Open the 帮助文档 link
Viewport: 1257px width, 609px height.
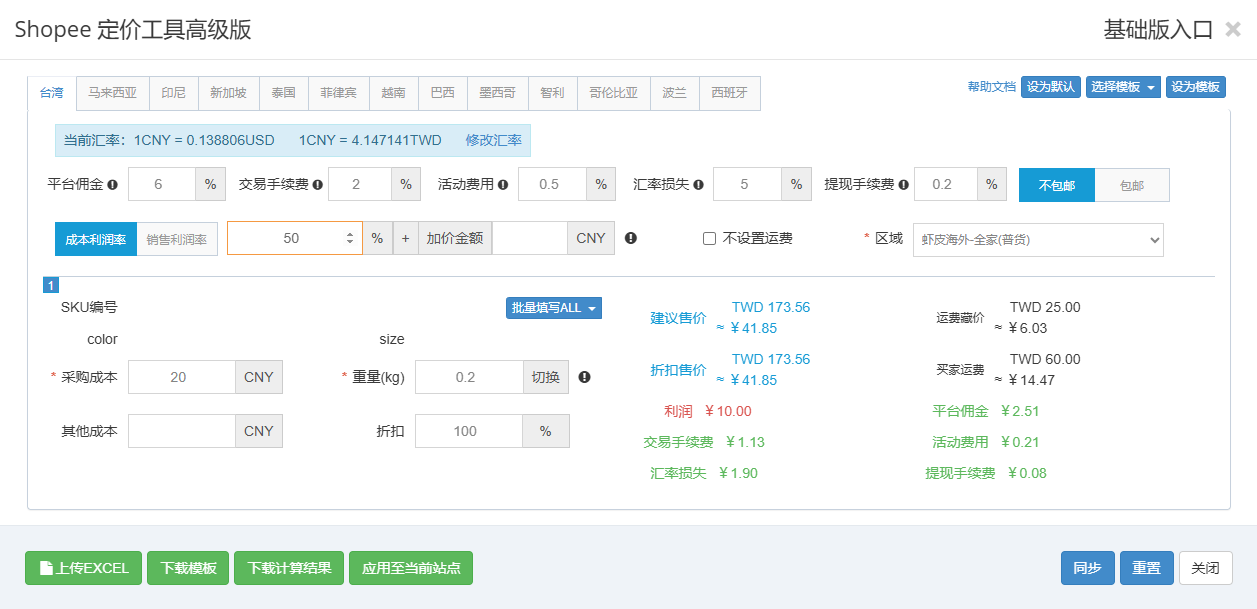(992, 87)
